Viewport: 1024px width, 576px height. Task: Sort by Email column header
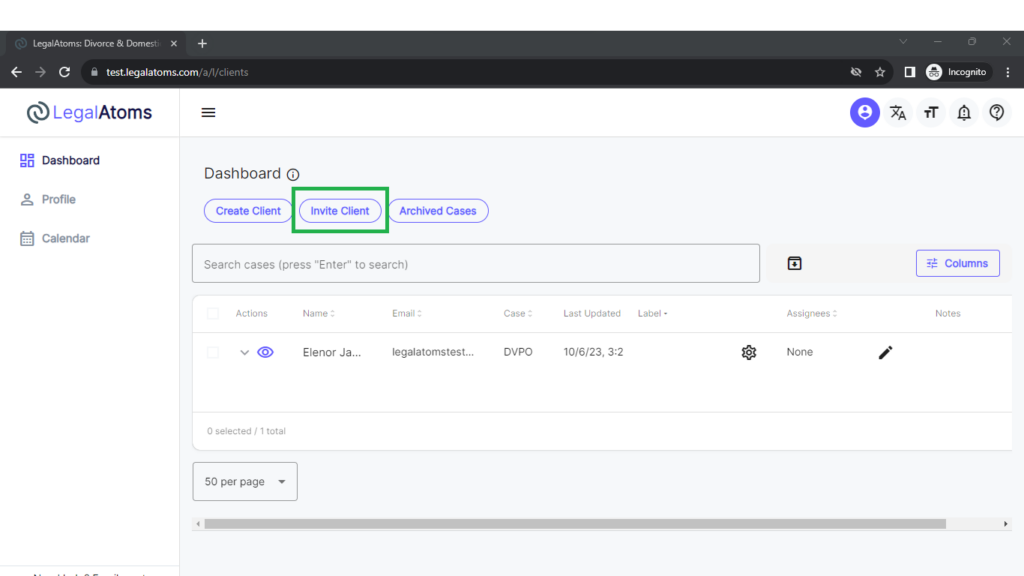(407, 313)
